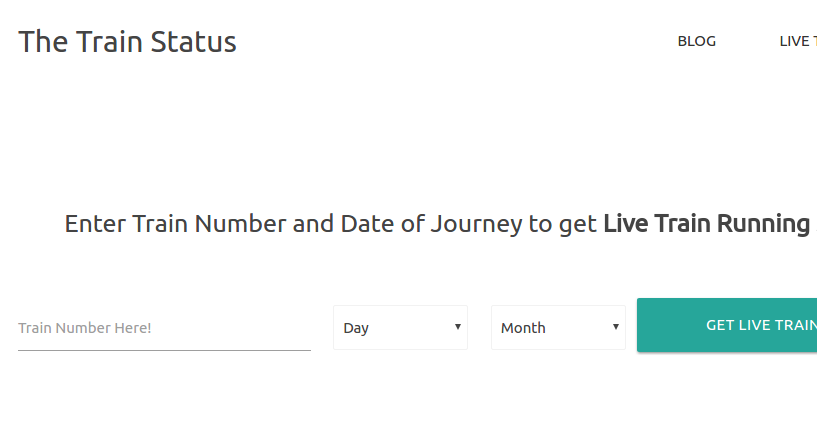Open the Month dropdown arrow
This screenshot has width=817, height=429.
point(615,327)
